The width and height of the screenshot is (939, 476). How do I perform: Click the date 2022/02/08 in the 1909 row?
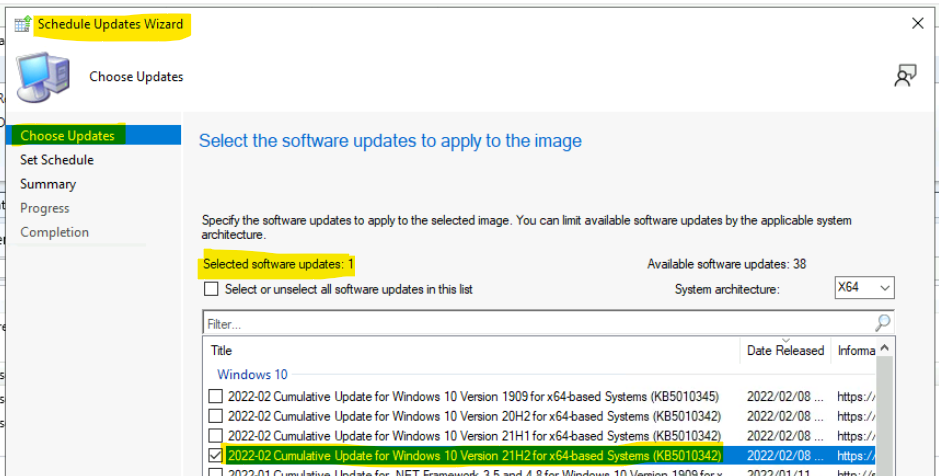point(785,396)
